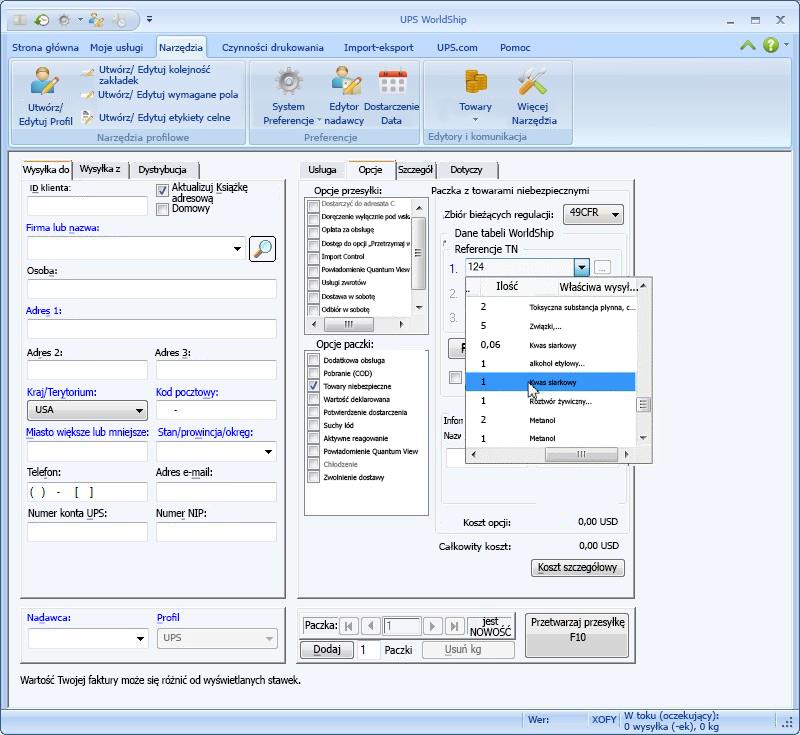Viewport: 800px width, 735px height.
Task: Check Pobranie (COD) option
Action: 314,373
